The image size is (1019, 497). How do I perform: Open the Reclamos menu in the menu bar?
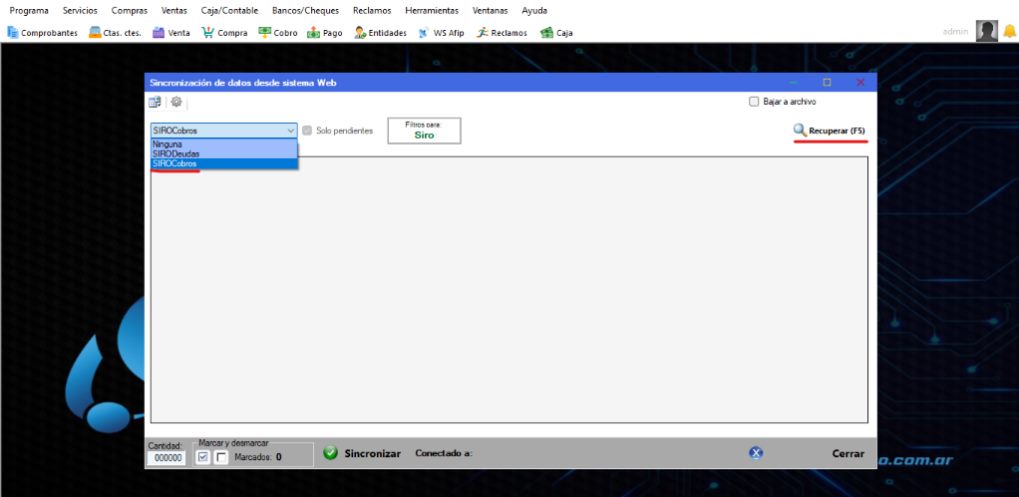372,10
